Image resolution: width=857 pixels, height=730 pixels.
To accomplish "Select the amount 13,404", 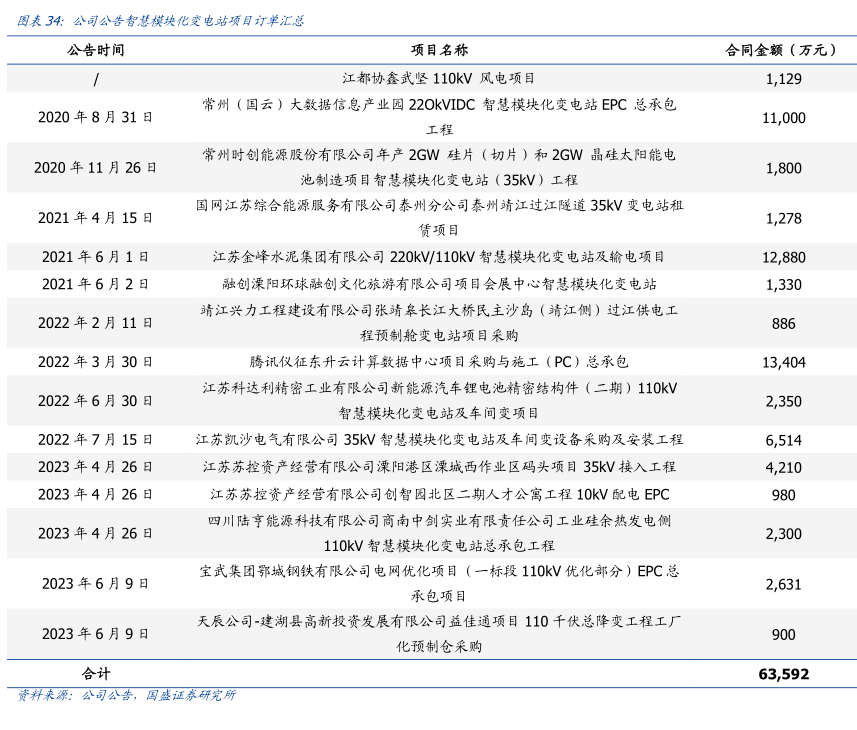I will 783,362.
